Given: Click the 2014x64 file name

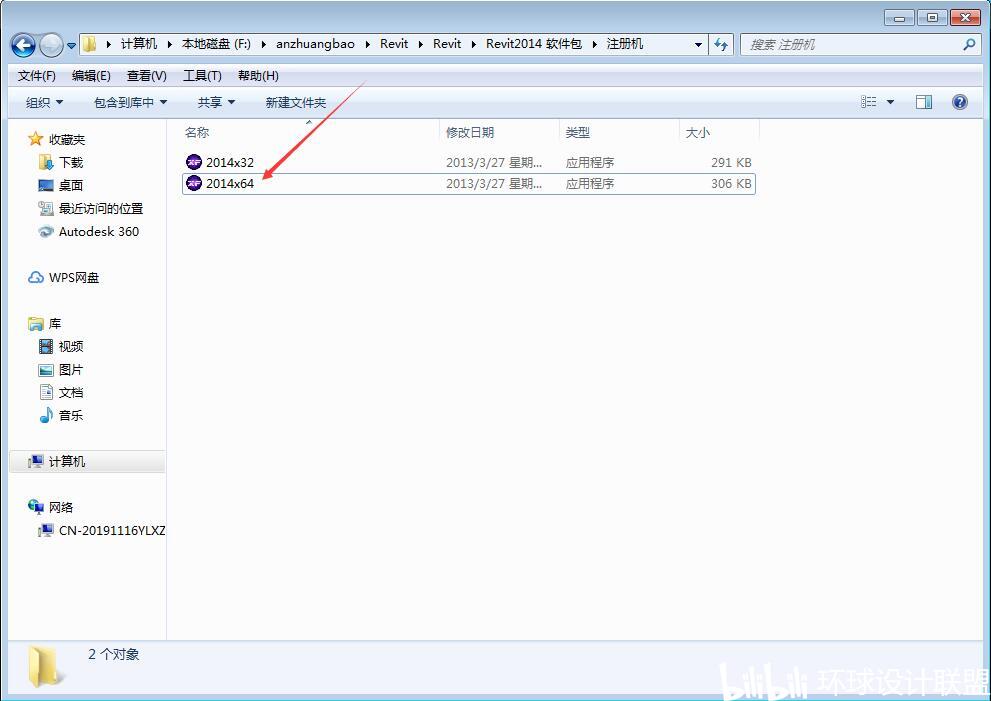Looking at the screenshot, I should point(230,184).
